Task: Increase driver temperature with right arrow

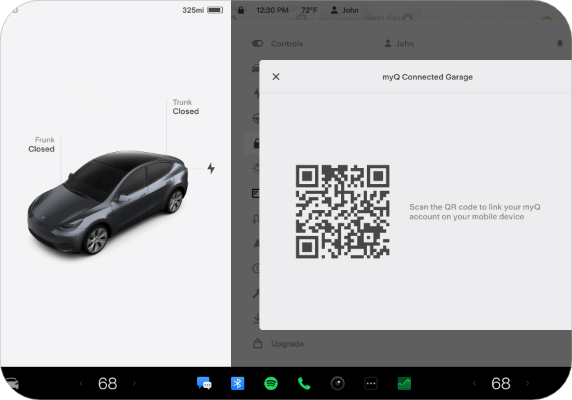Action: point(134,384)
